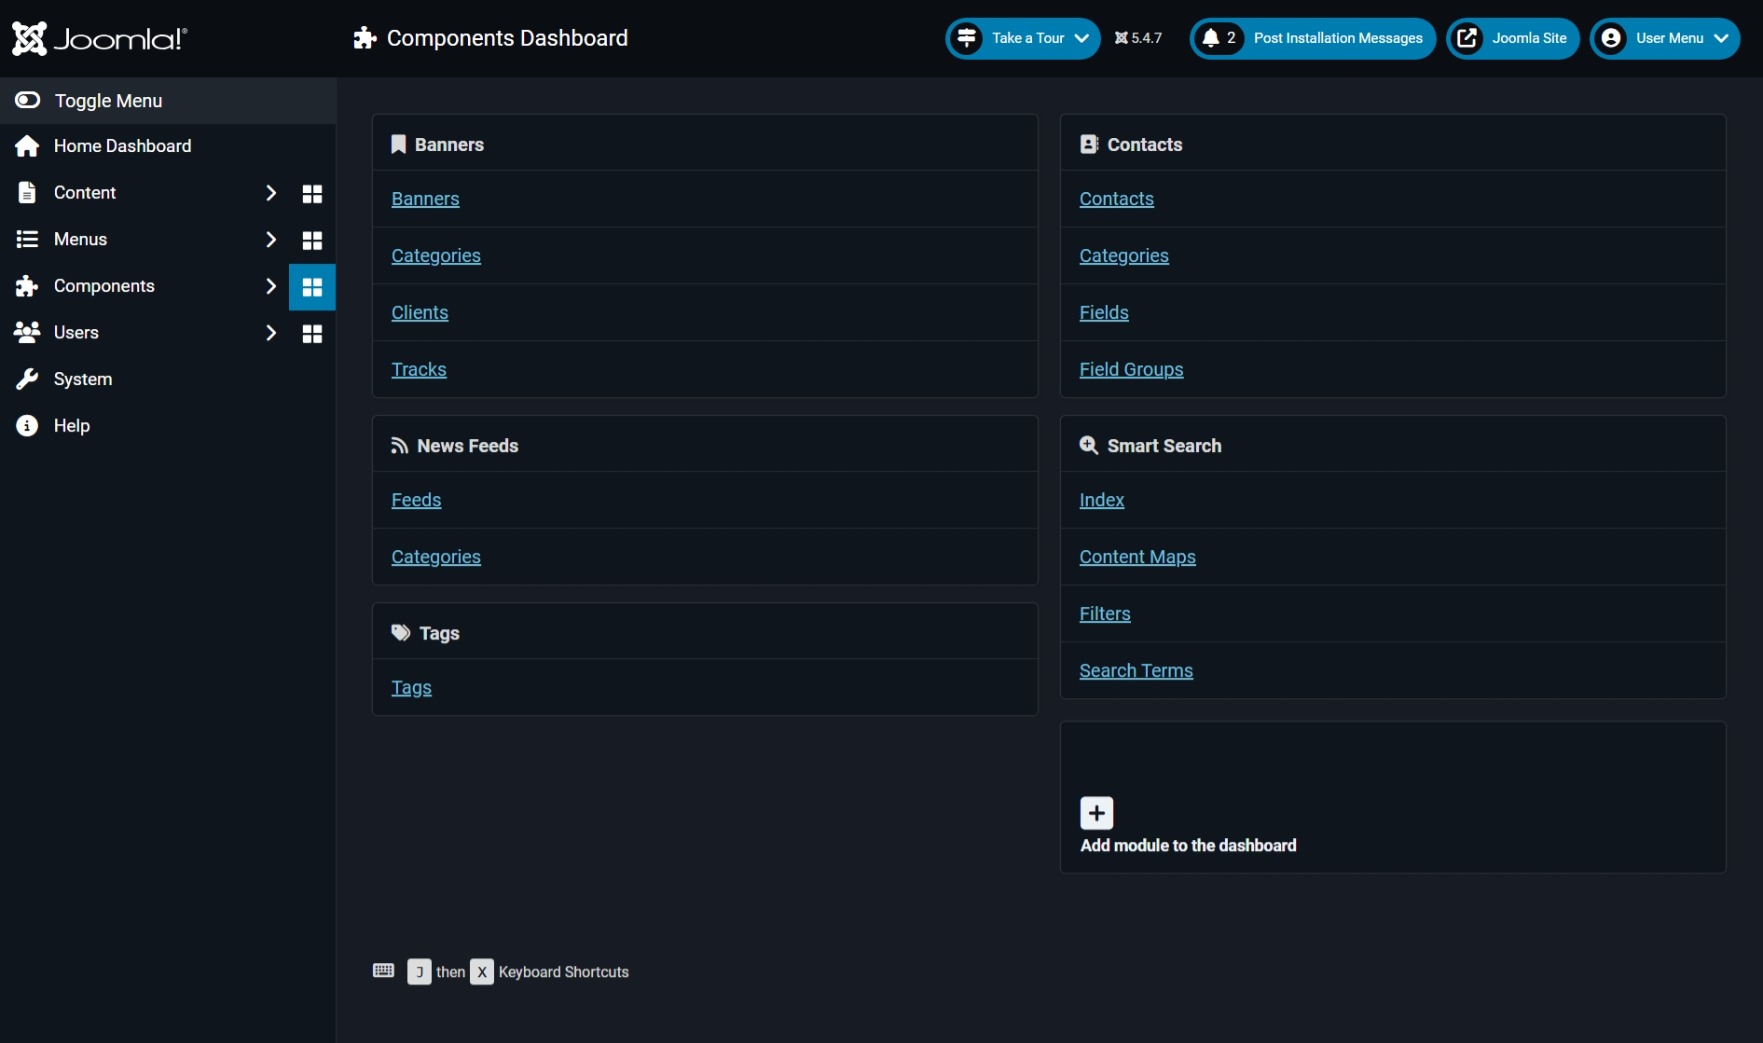The height and width of the screenshot is (1043, 1763).
Task: Click the Joomla Site external link icon
Action: (x=1467, y=38)
